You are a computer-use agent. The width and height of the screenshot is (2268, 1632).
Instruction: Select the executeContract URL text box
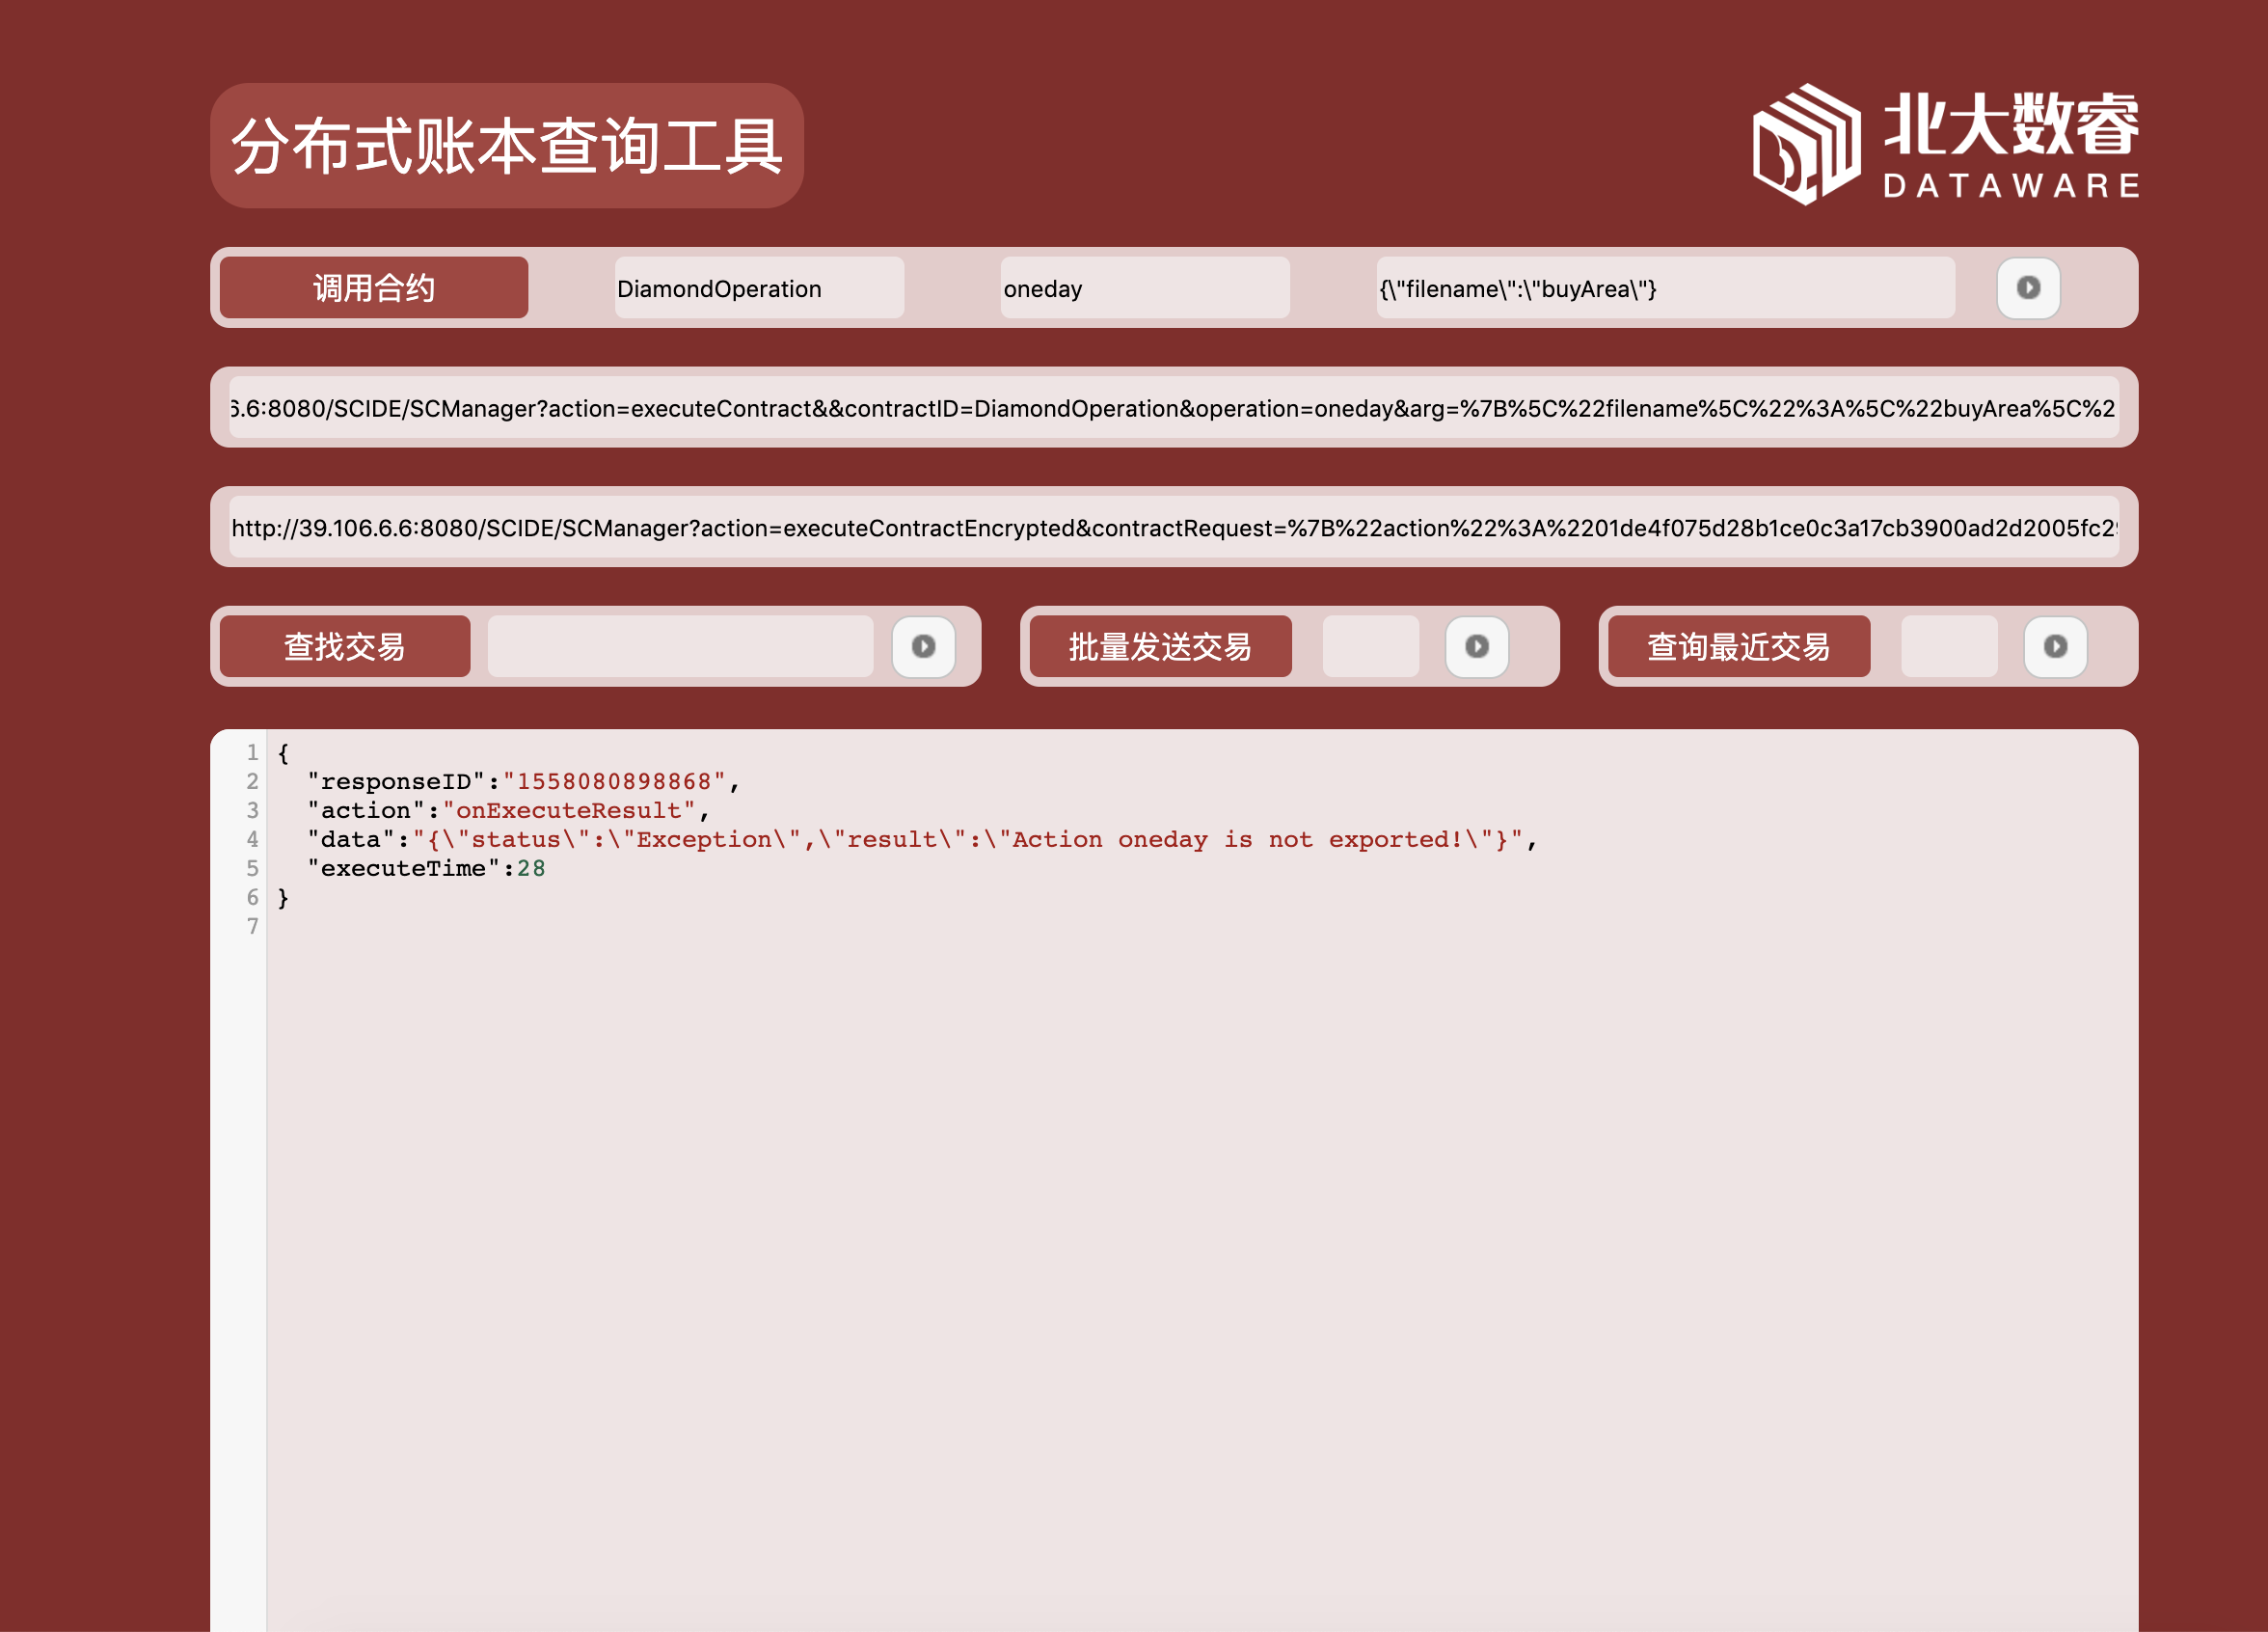1173,408
